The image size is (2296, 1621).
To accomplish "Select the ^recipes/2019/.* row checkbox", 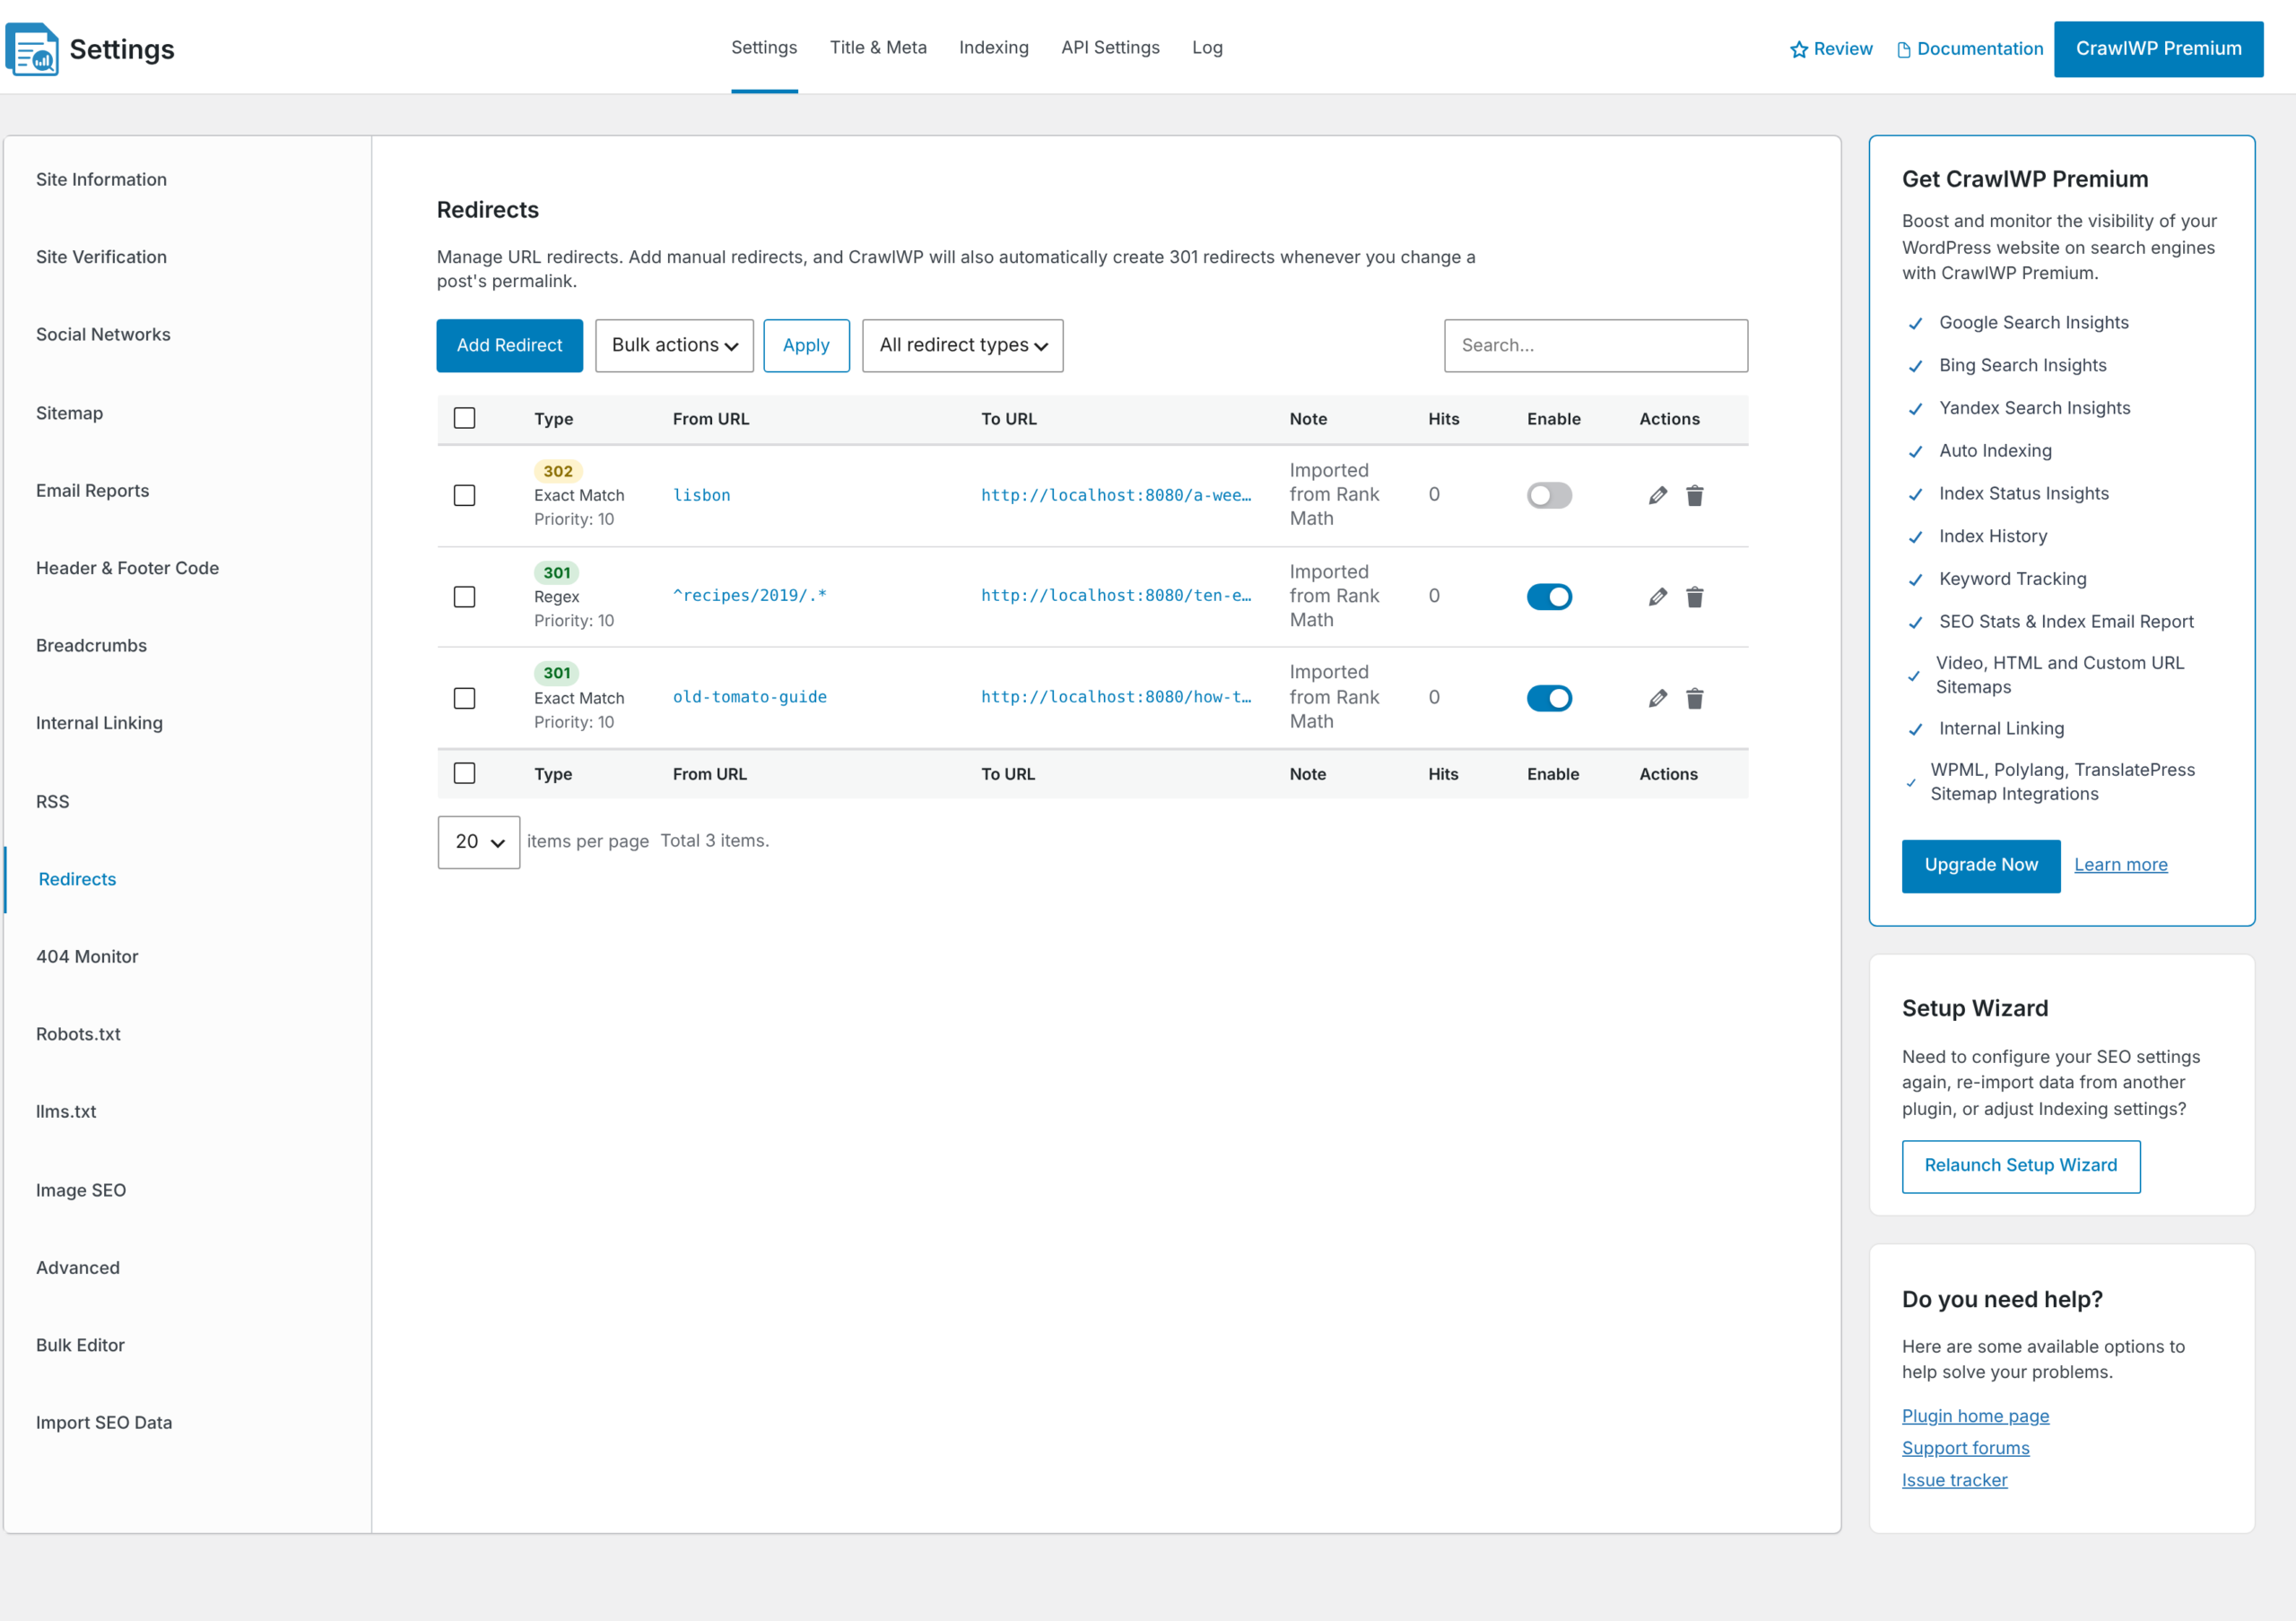I will [464, 597].
